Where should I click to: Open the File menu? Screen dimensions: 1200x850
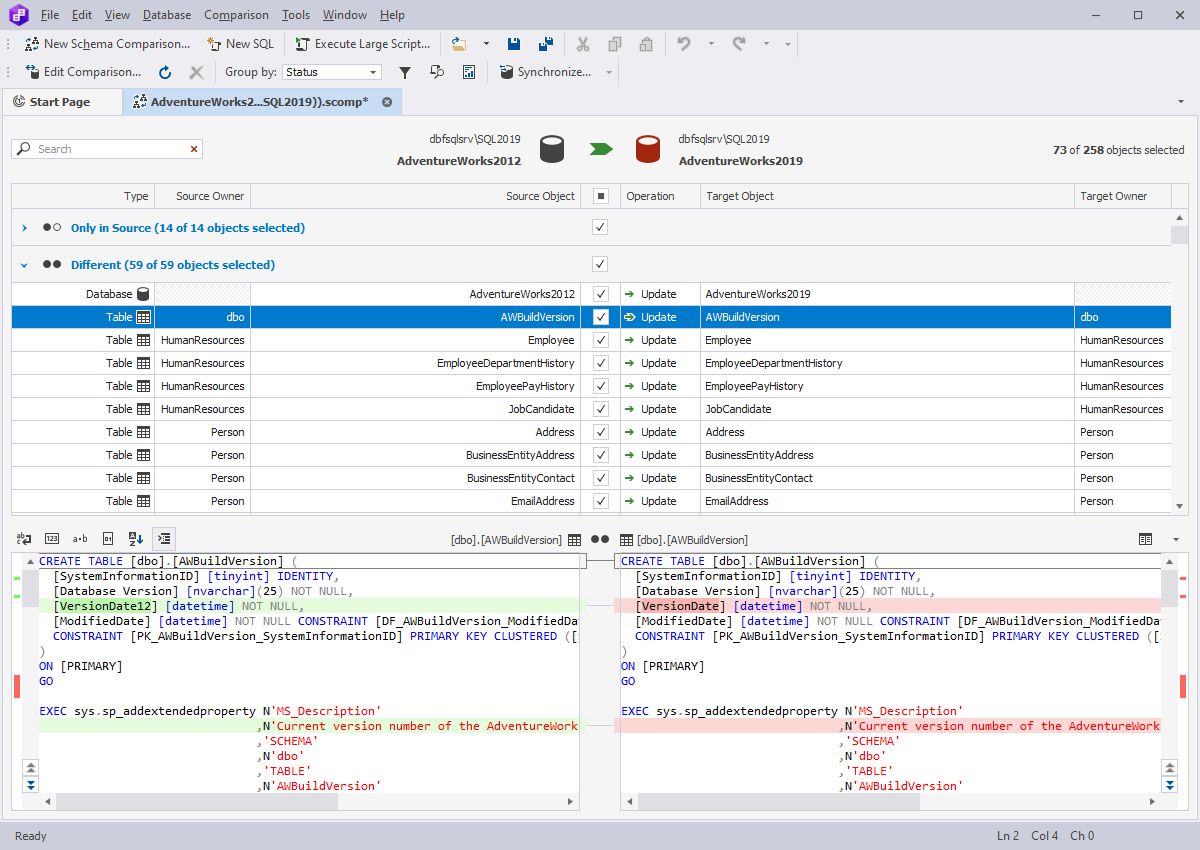(50, 15)
